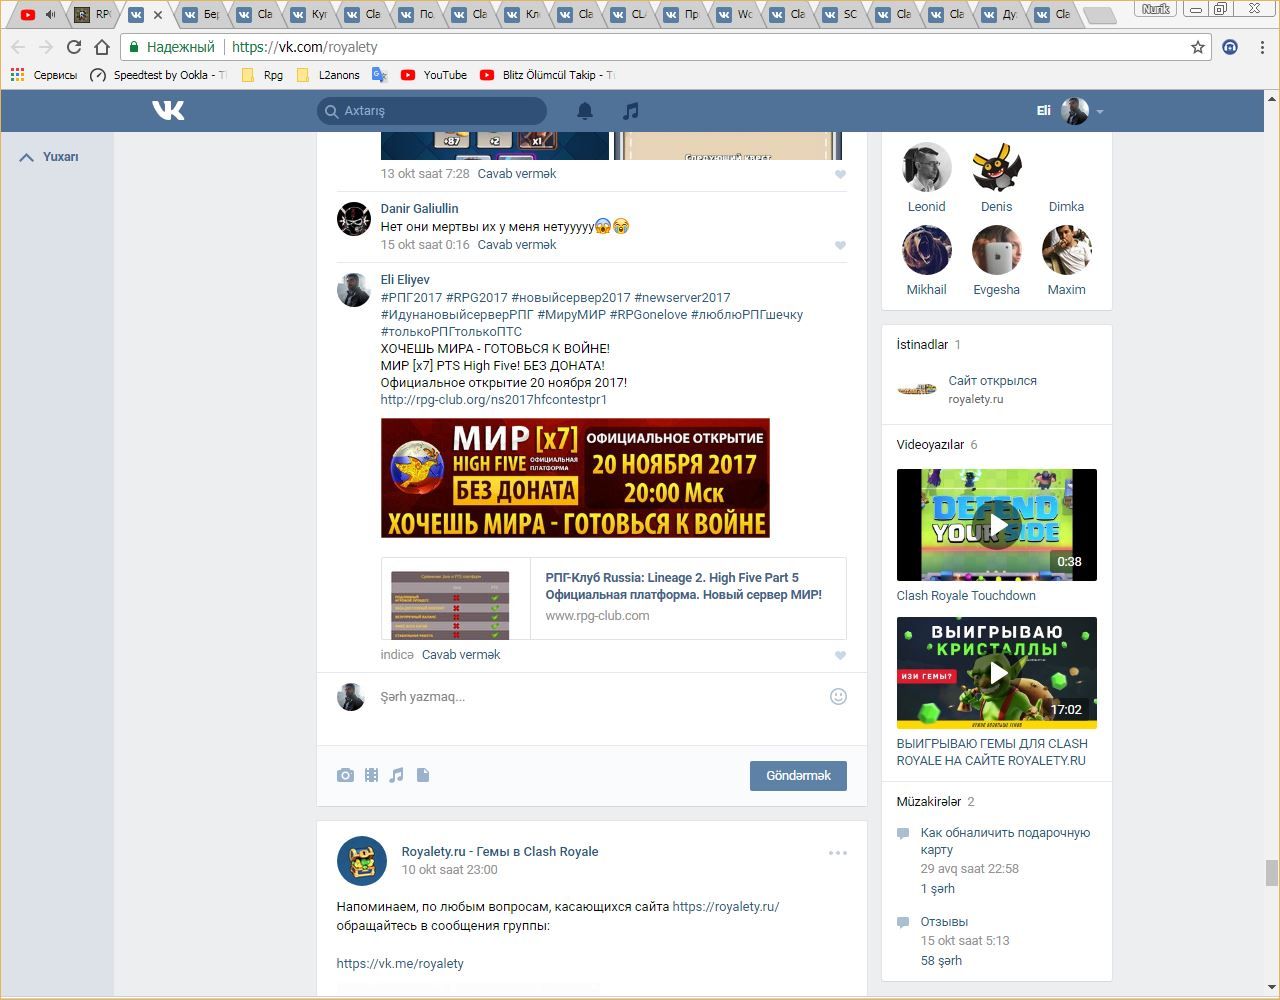Screen dimensions: 1280x1000
Task: Click Göndərmək send button
Action: [x=798, y=776]
